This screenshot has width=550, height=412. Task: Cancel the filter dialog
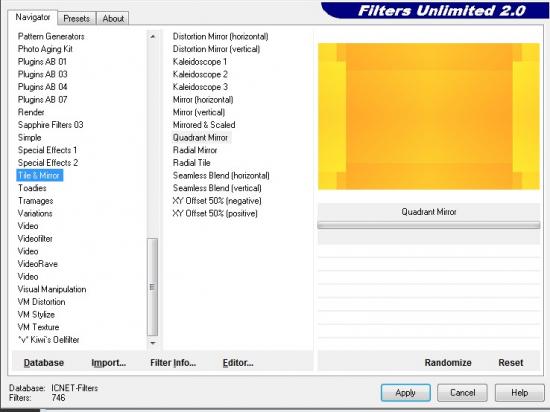[x=462, y=393]
